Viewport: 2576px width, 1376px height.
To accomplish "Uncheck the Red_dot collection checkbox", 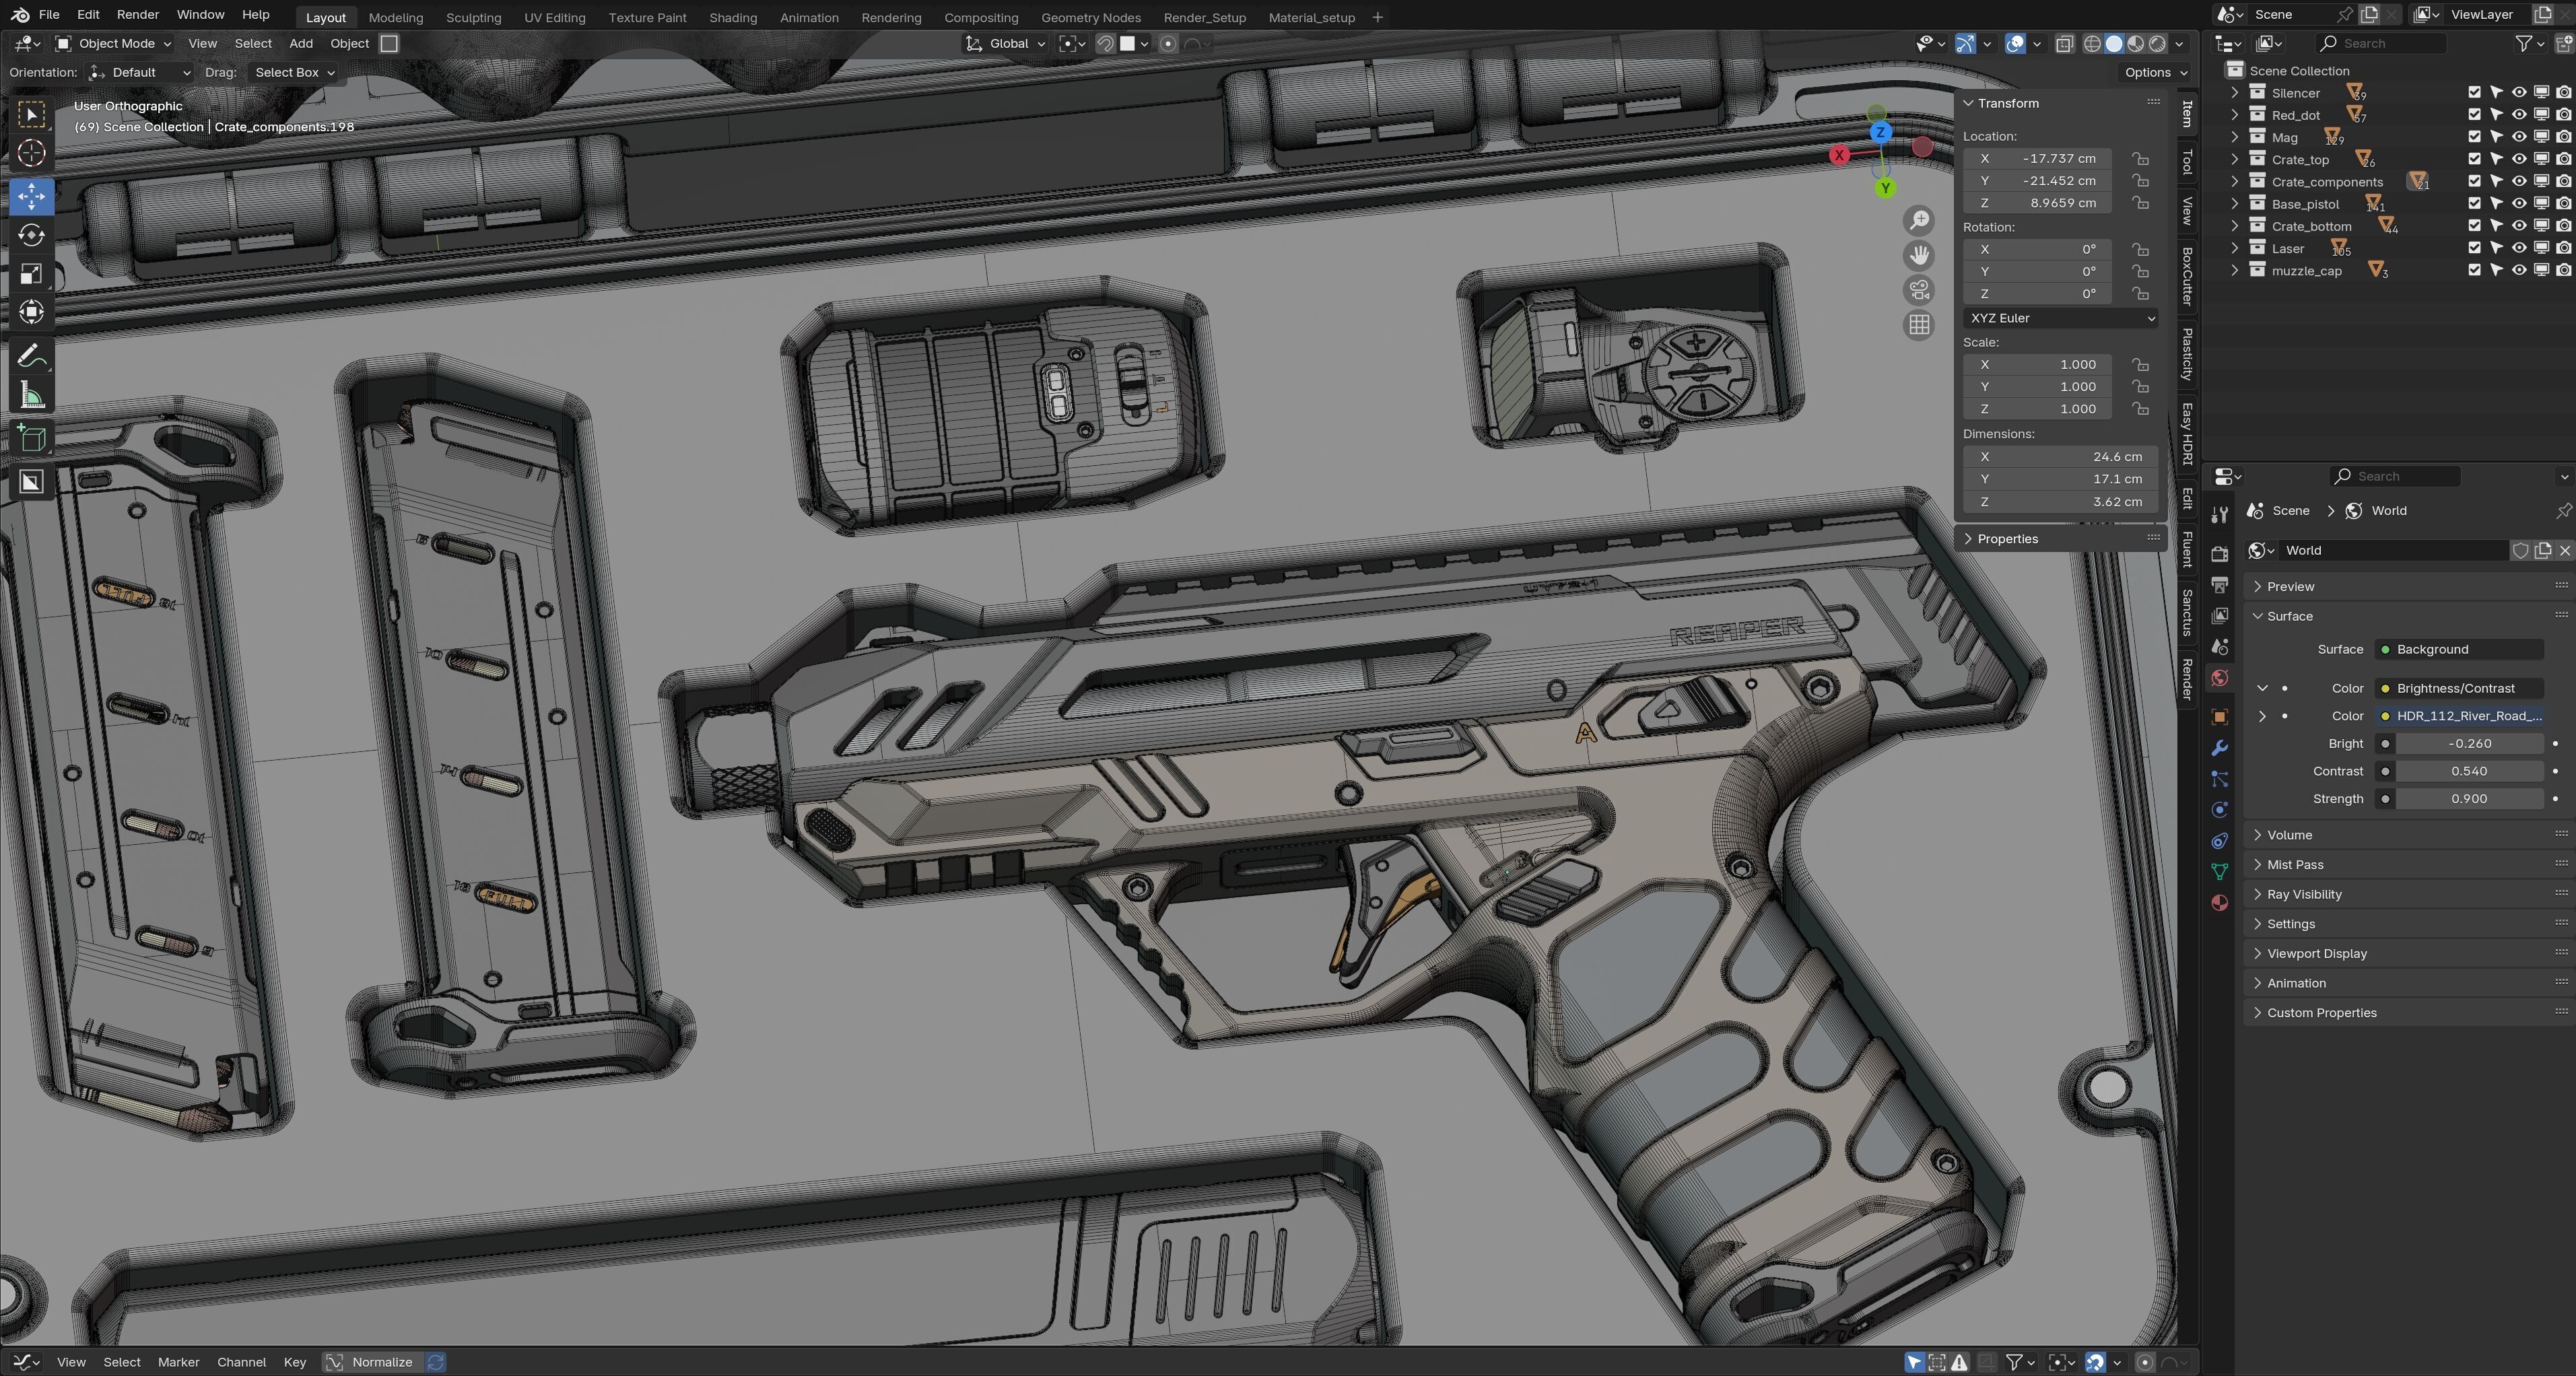I will tap(2475, 115).
